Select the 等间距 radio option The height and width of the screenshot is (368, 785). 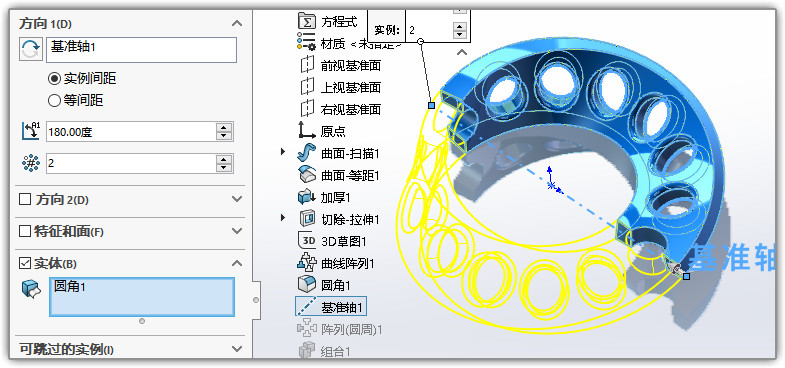54,101
